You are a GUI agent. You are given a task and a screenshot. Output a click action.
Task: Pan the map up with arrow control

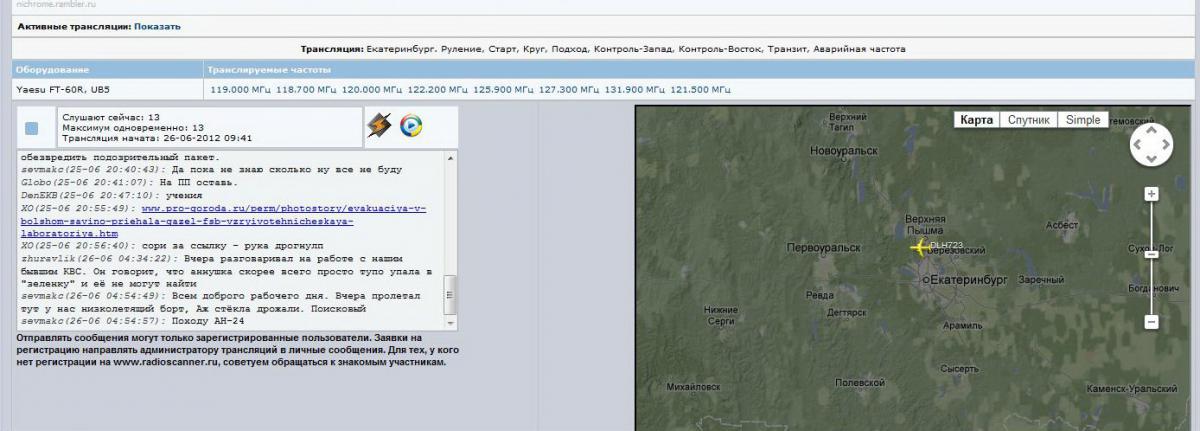point(1151,132)
